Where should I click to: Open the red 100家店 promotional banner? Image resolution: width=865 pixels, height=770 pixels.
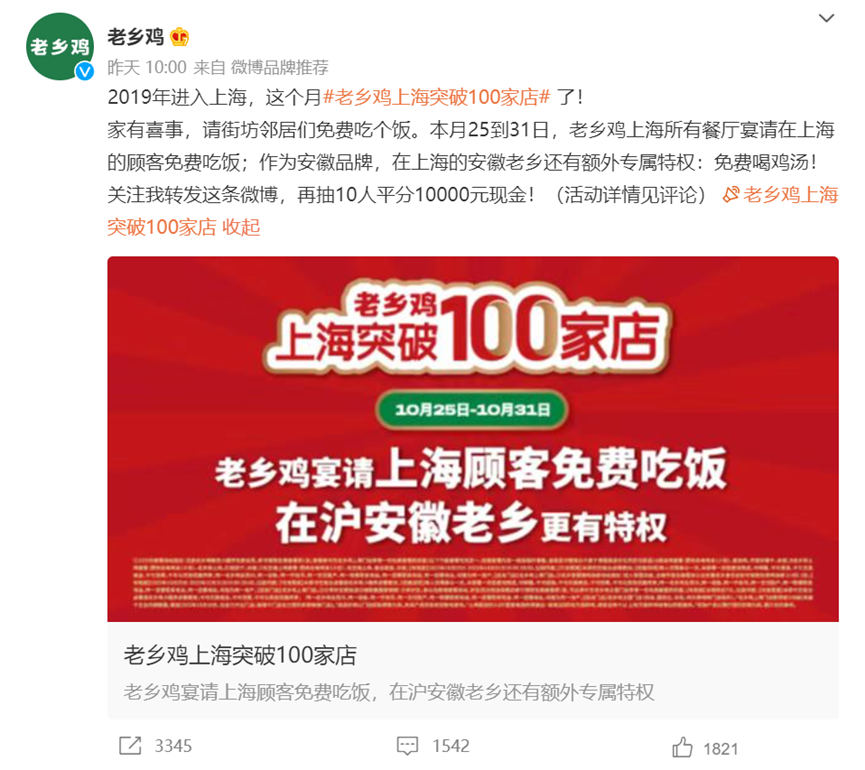tap(473, 439)
